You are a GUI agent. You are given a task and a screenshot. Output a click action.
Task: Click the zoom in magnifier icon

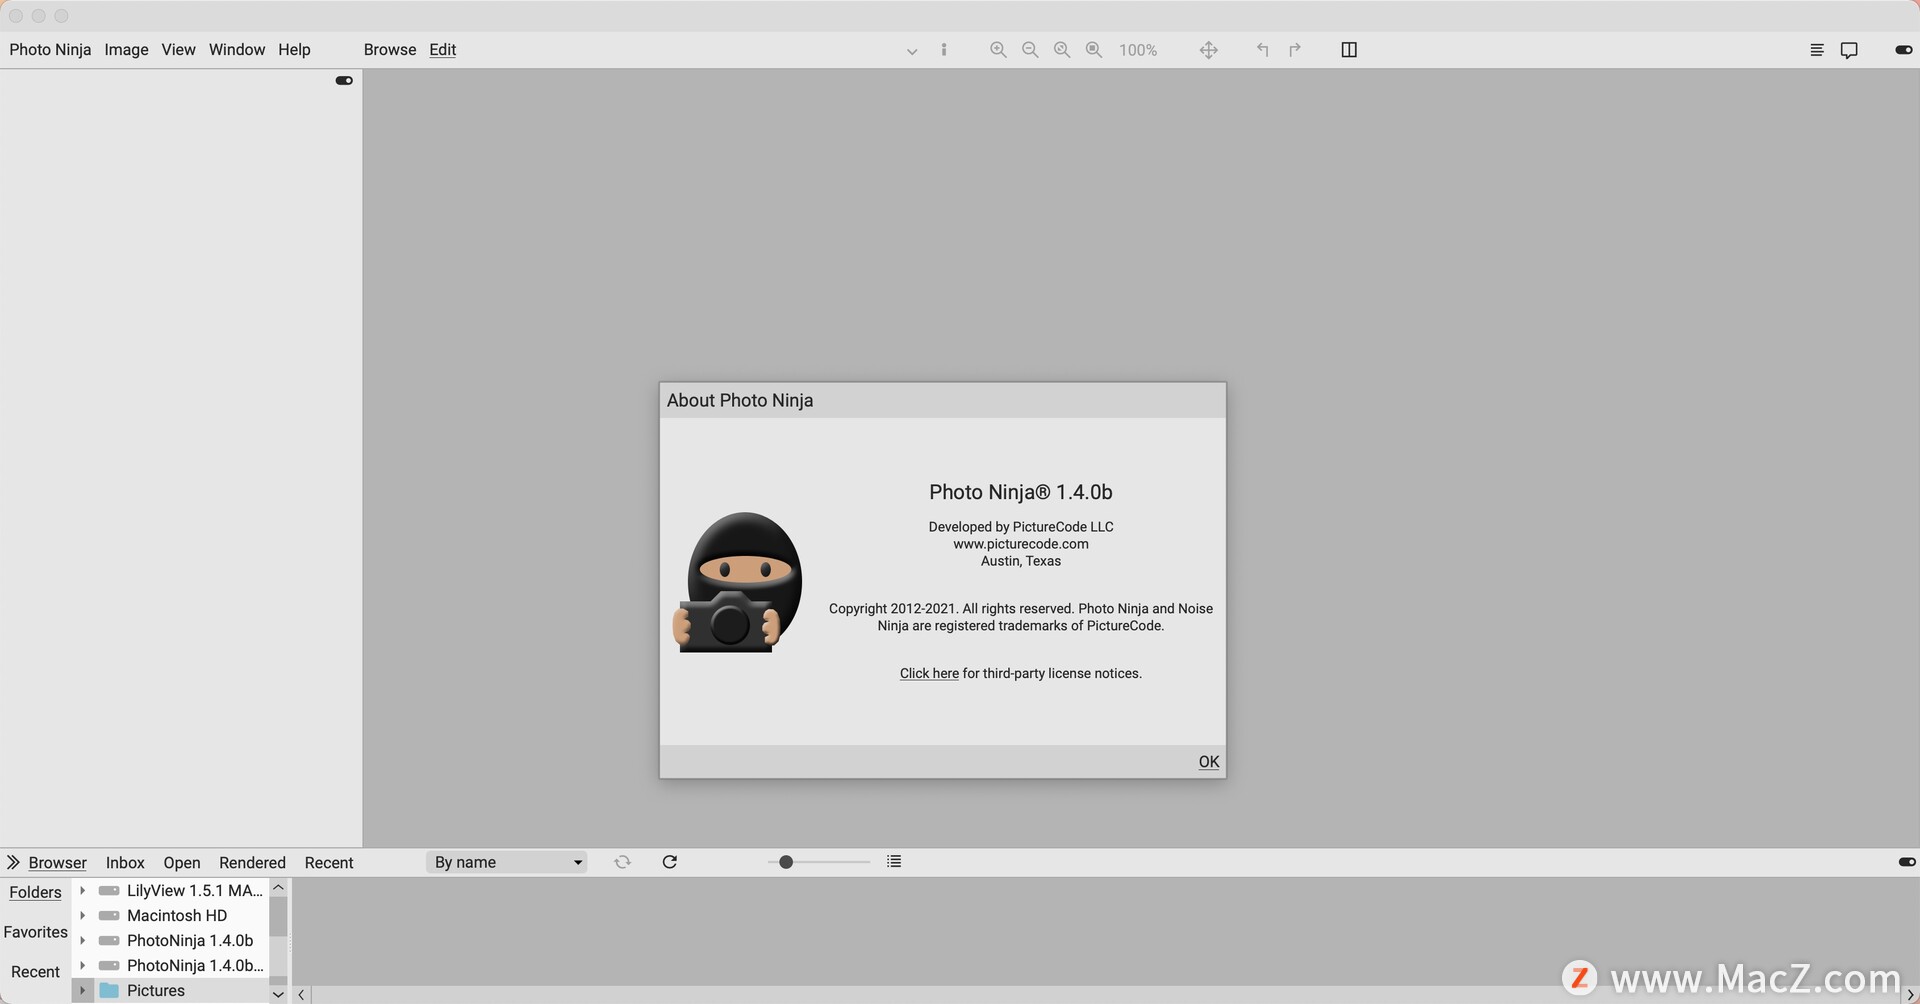tap(998, 50)
